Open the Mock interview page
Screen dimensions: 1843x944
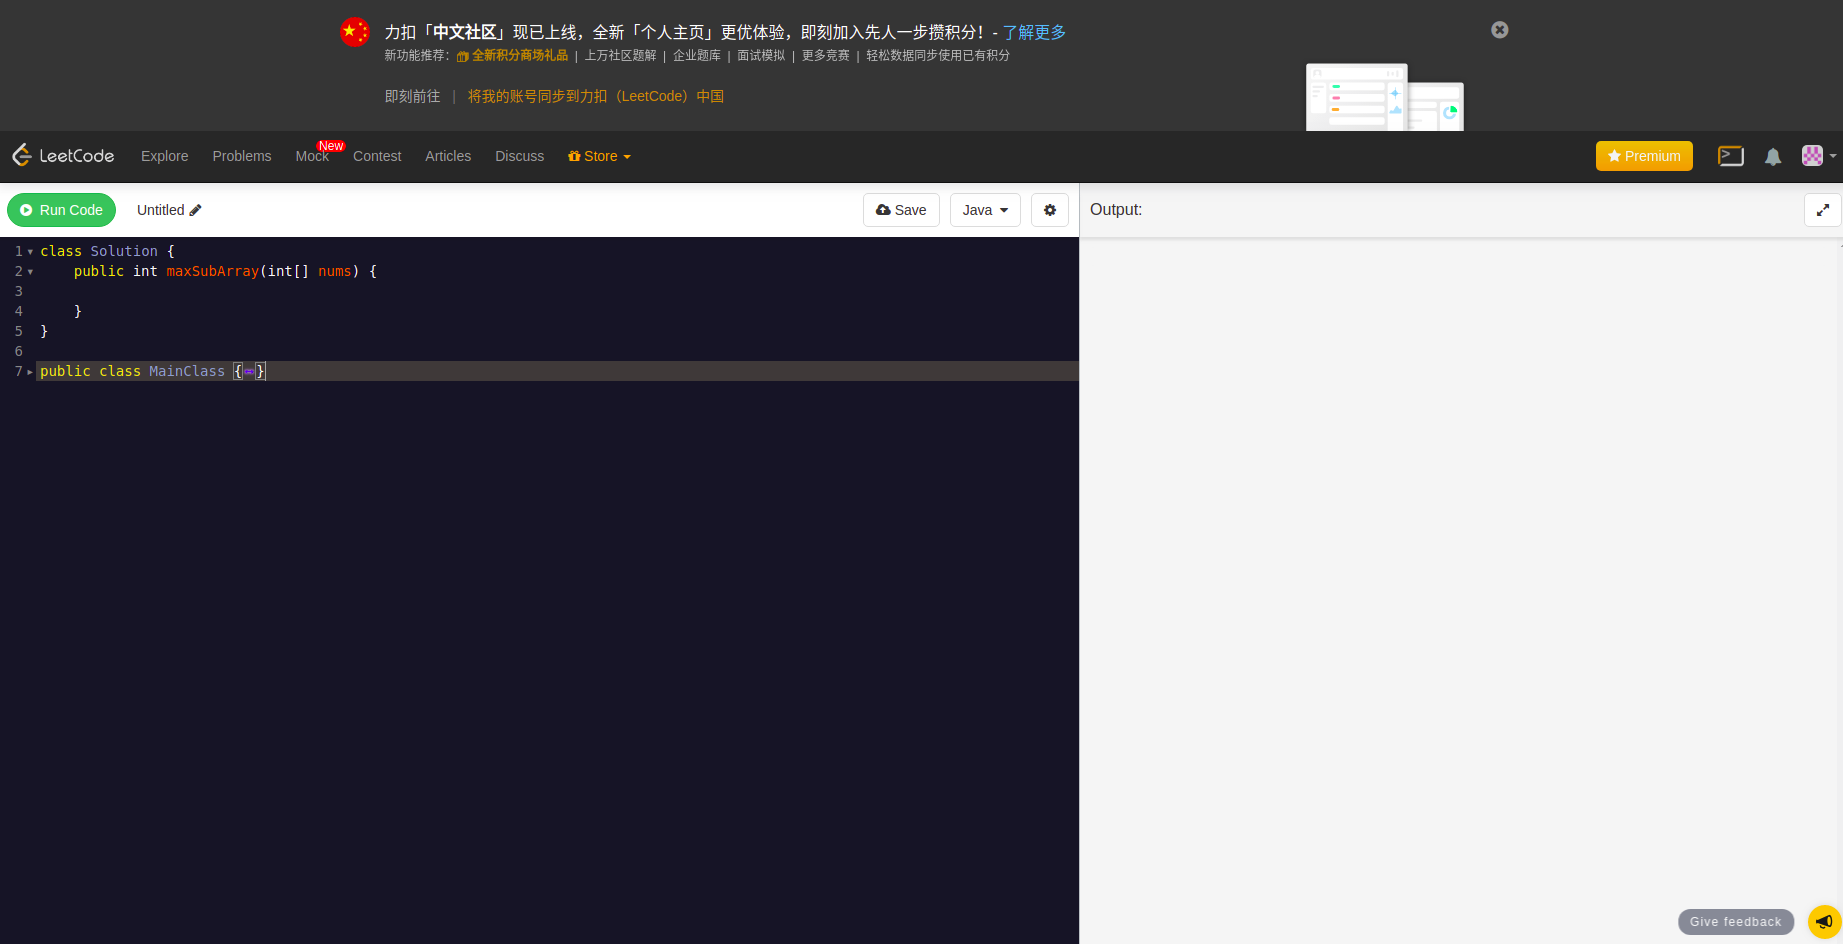[x=312, y=156]
